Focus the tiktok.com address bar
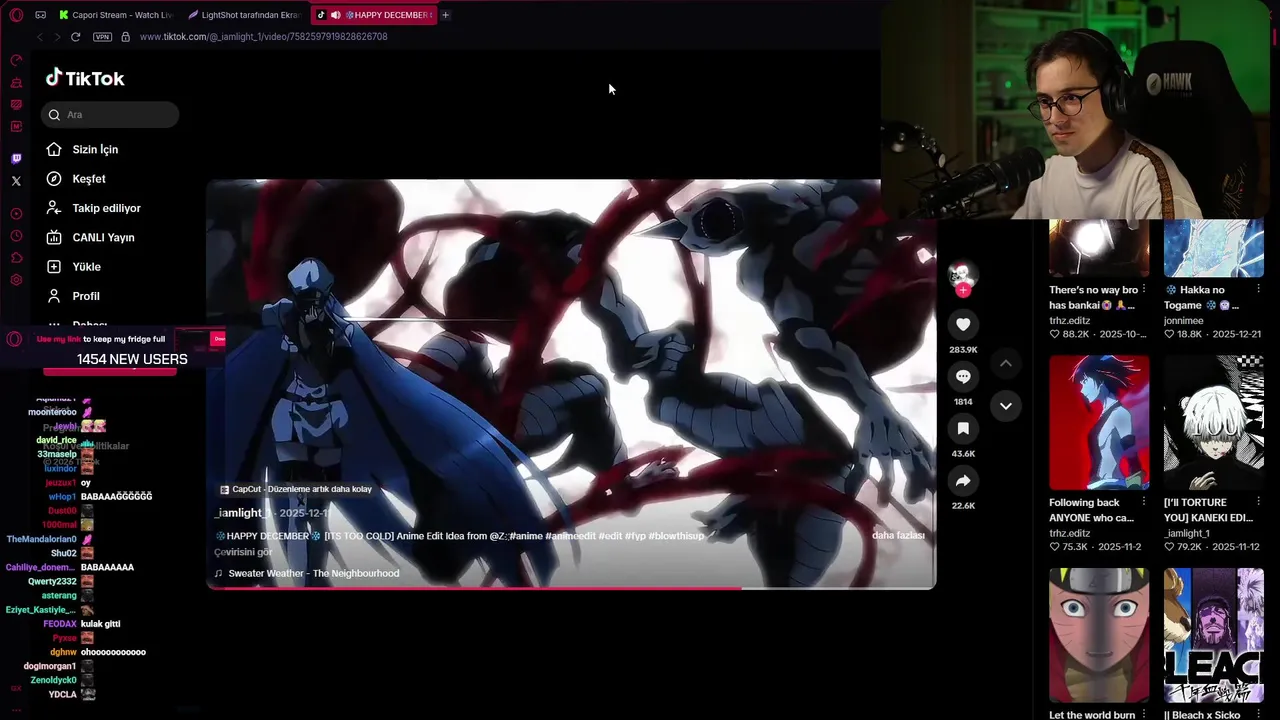1280x720 pixels. (264, 37)
